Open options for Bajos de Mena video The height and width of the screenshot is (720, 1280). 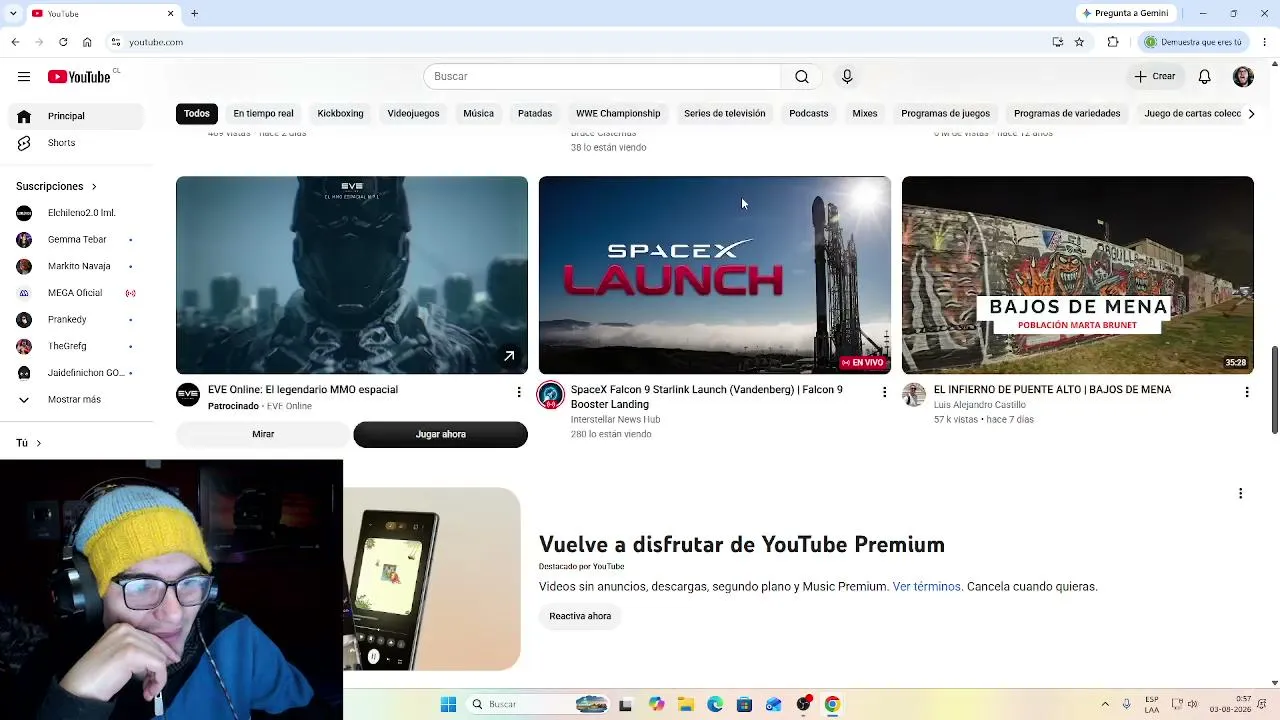tap(1247, 392)
